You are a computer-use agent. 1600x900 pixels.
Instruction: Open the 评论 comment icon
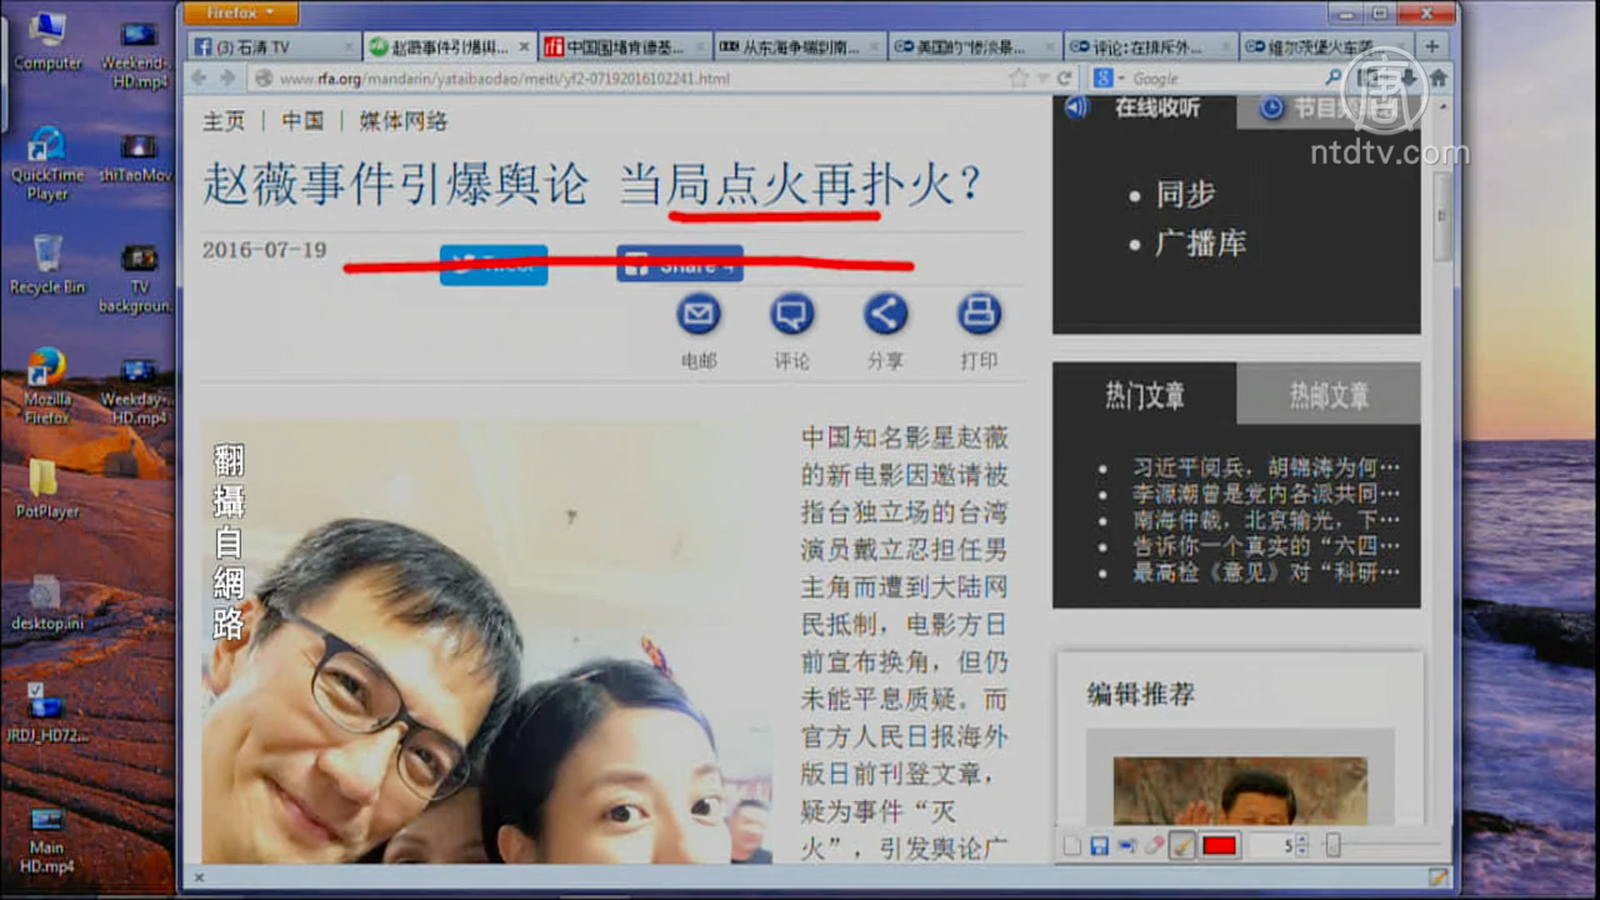(x=791, y=315)
